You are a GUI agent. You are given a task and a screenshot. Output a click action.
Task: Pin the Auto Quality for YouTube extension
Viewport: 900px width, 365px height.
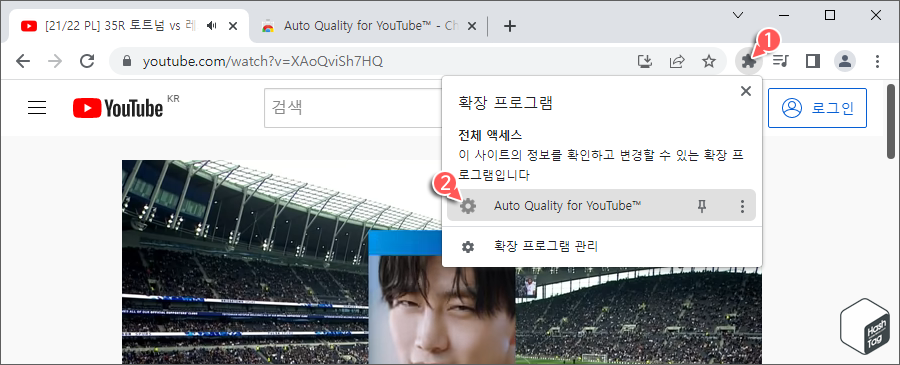701,205
